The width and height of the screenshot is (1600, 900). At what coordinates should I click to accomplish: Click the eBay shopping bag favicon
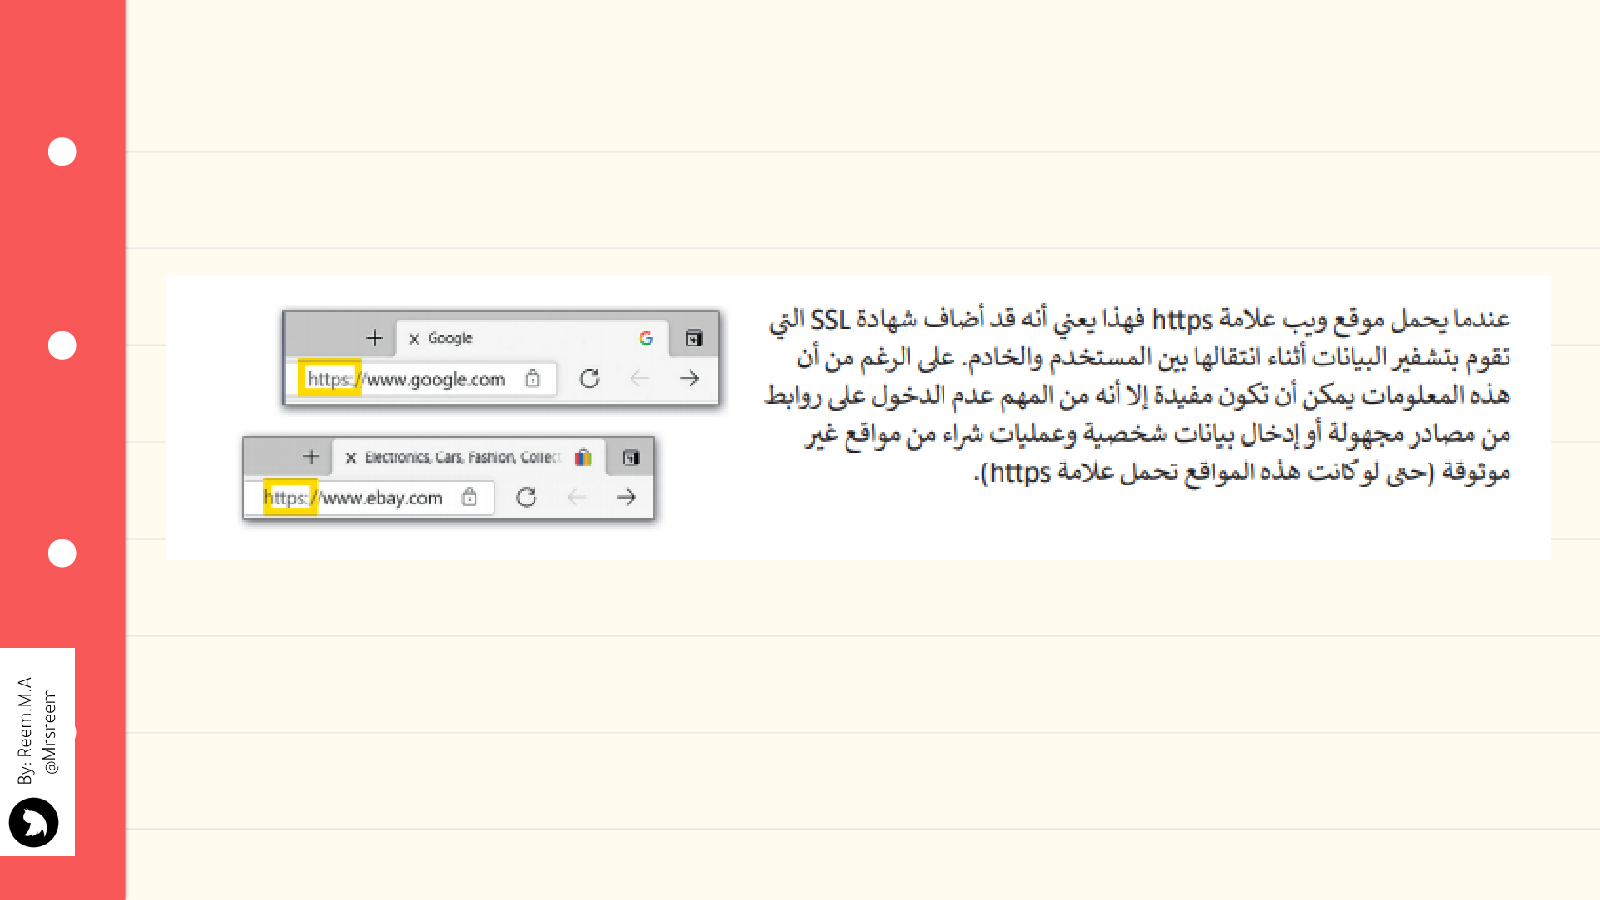click(x=583, y=457)
